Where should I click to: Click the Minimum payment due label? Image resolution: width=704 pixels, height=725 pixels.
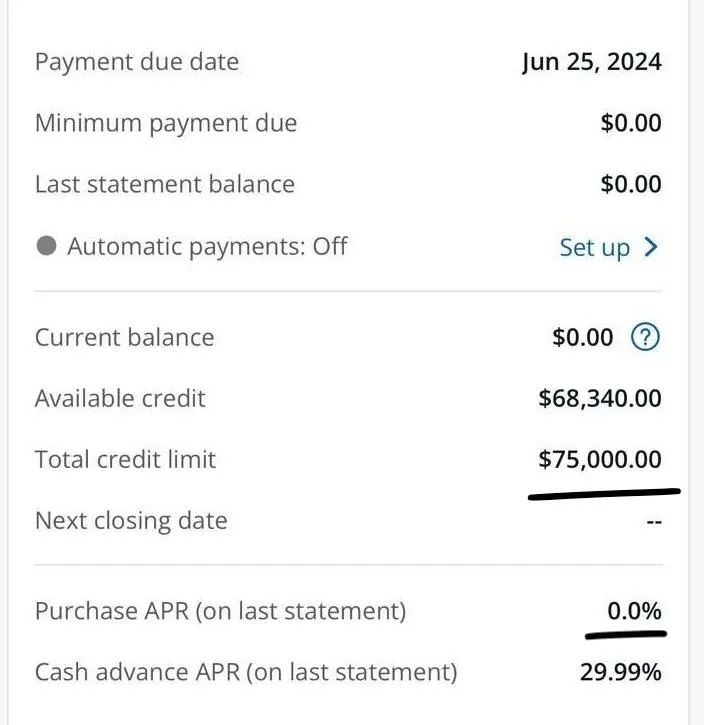(x=166, y=123)
